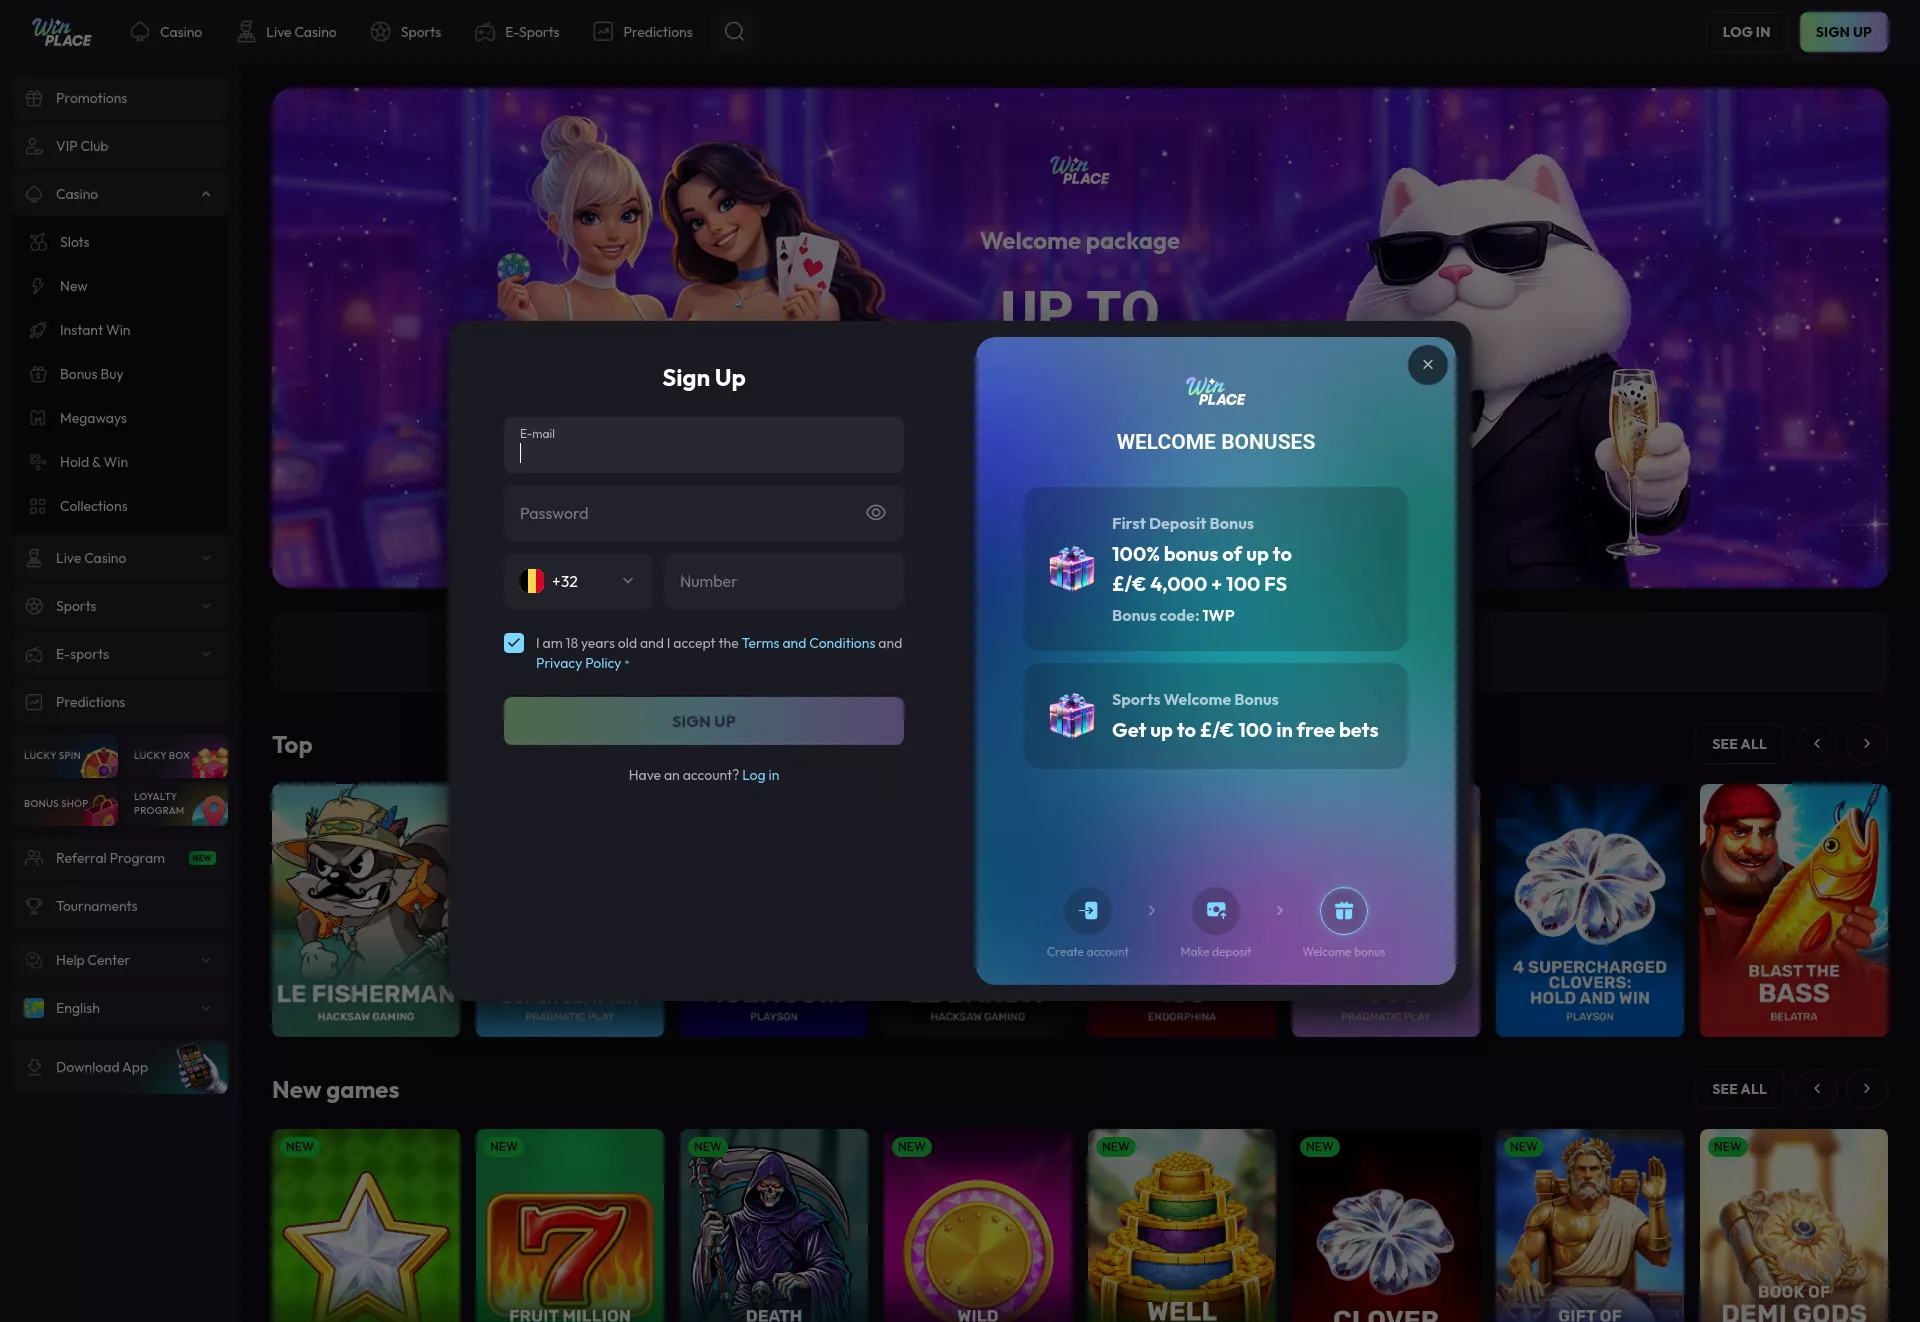Click the Create account step icon
Image resolution: width=1920 pixels, height=1322 pixels.
coord(1088,911)
